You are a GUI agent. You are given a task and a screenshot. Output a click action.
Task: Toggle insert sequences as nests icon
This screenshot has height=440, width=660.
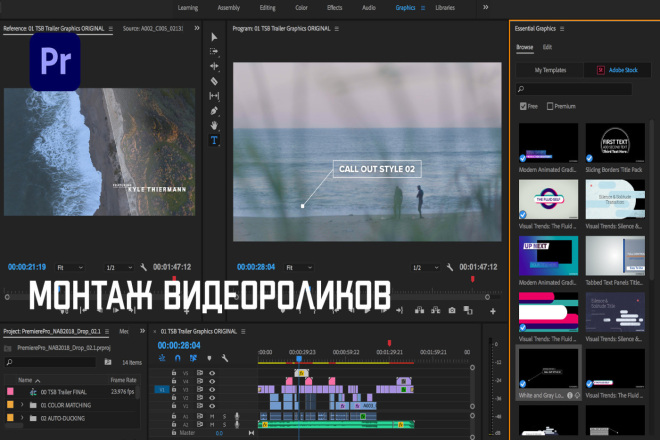(x=162, y=358)
